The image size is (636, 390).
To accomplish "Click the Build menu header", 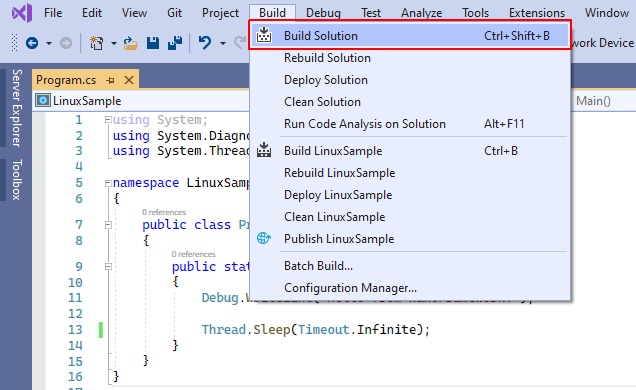I will point(272,13).
